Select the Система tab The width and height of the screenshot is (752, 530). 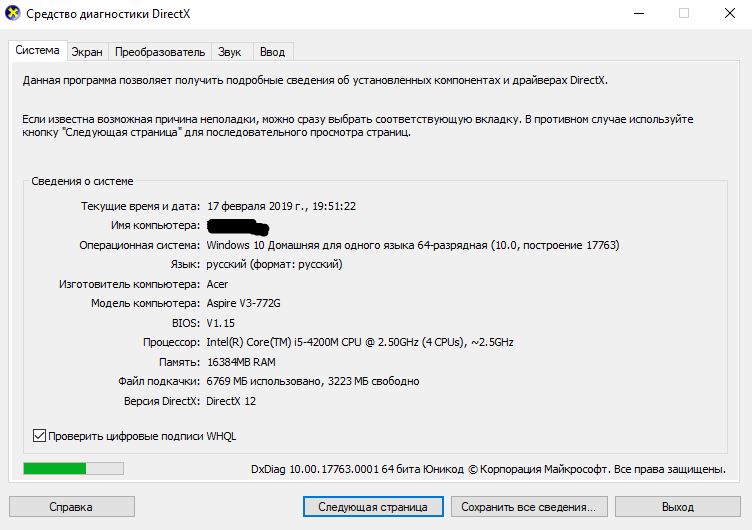pos(37,50)
